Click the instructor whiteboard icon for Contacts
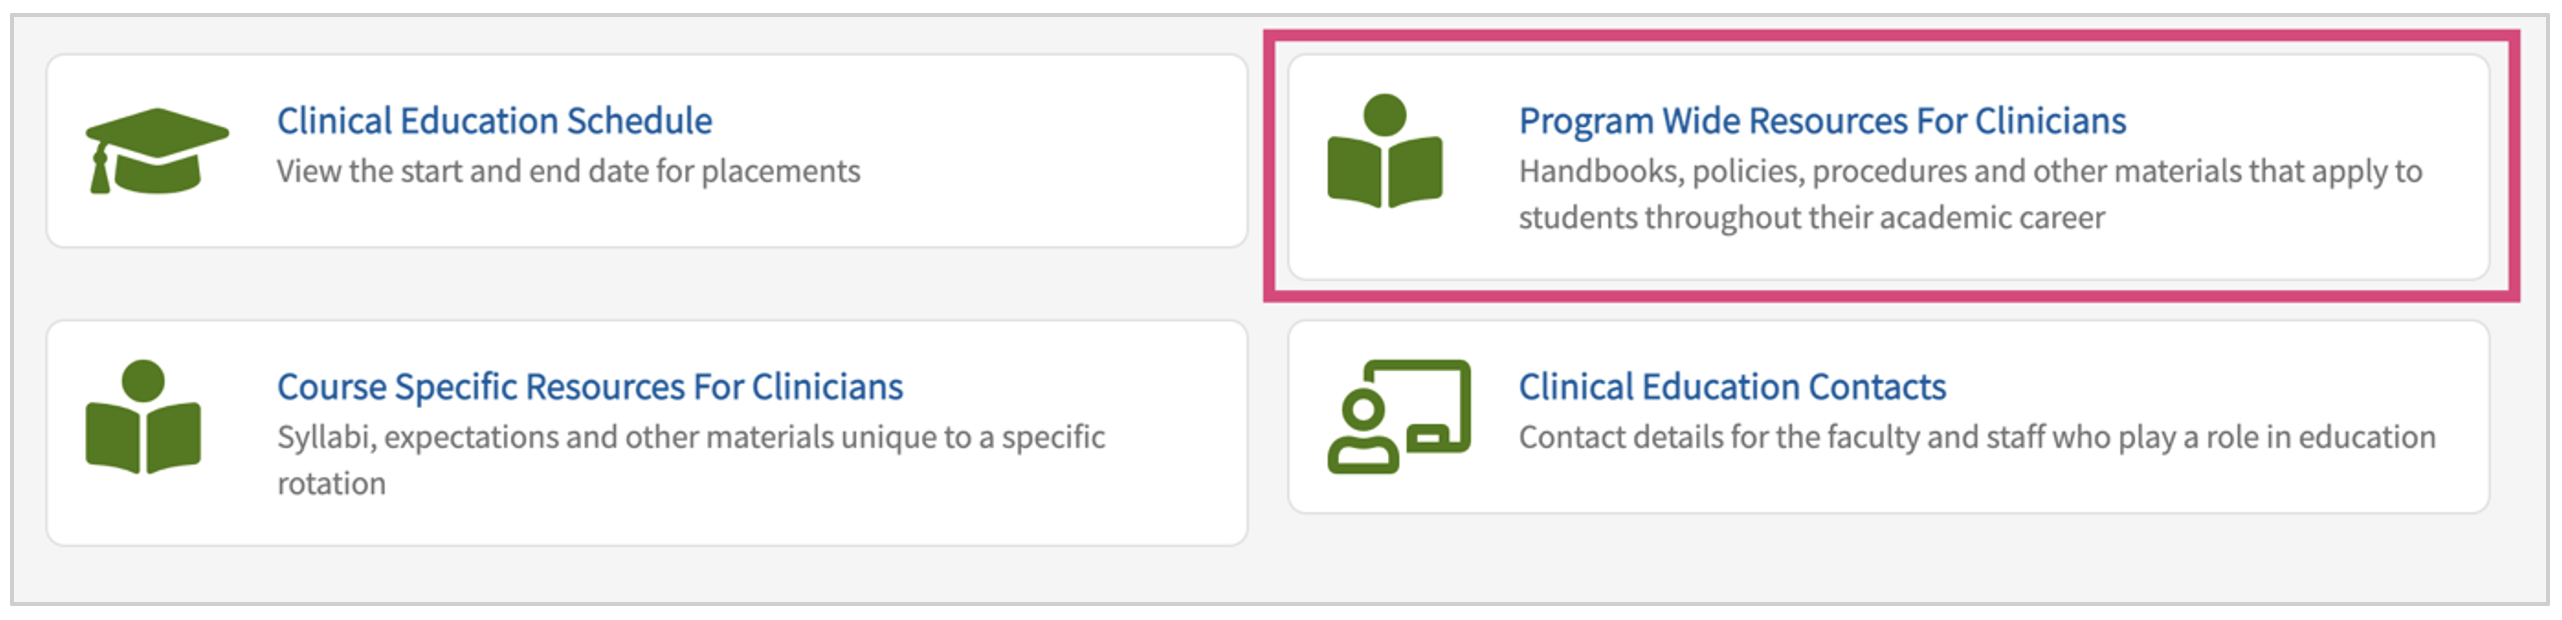This screenshot has width=2562, height=620. pyautogui.click(x=1399, y=416)
